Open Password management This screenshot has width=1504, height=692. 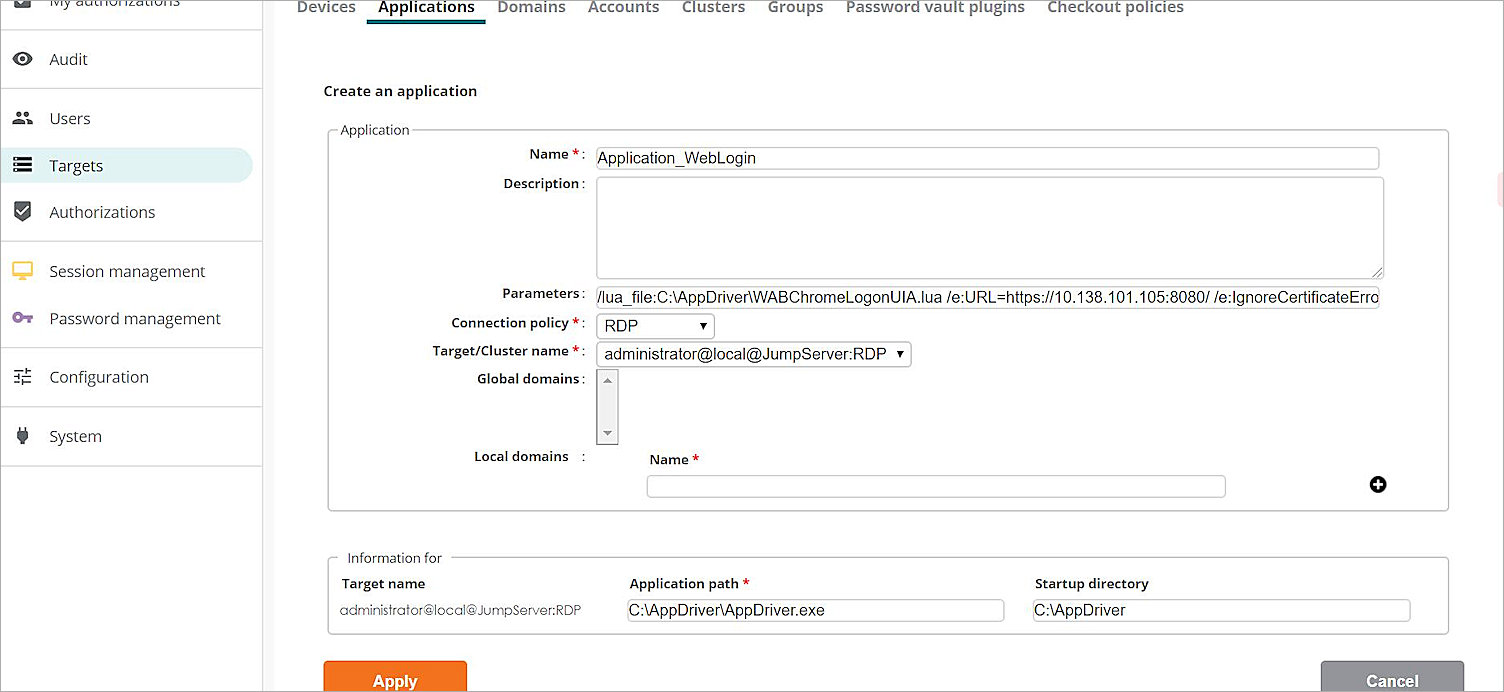[134, 318]
